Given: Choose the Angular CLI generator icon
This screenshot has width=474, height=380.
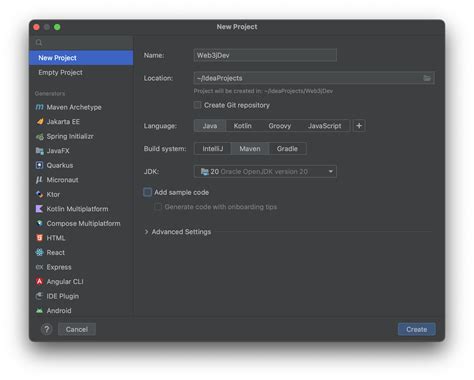Looking at the screenshot, I should 39,281.
